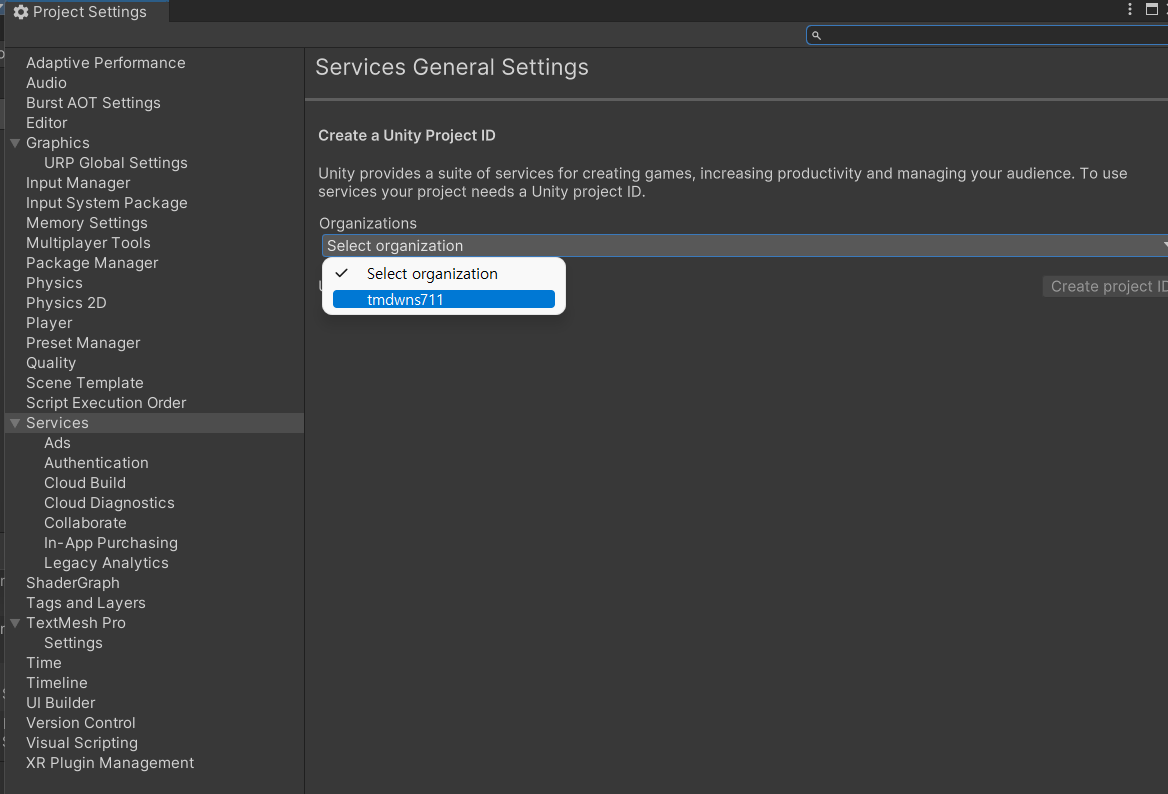Collapse the TextMesh Pro tree section

[x=15, y=623]
